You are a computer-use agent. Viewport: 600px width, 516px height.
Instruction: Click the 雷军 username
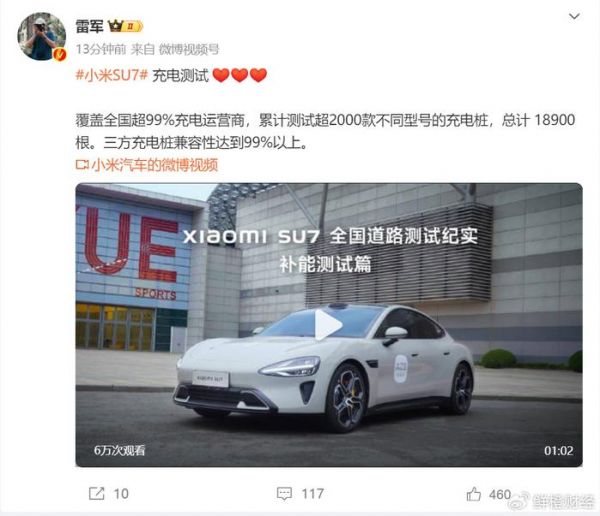(x=89, y=26)
